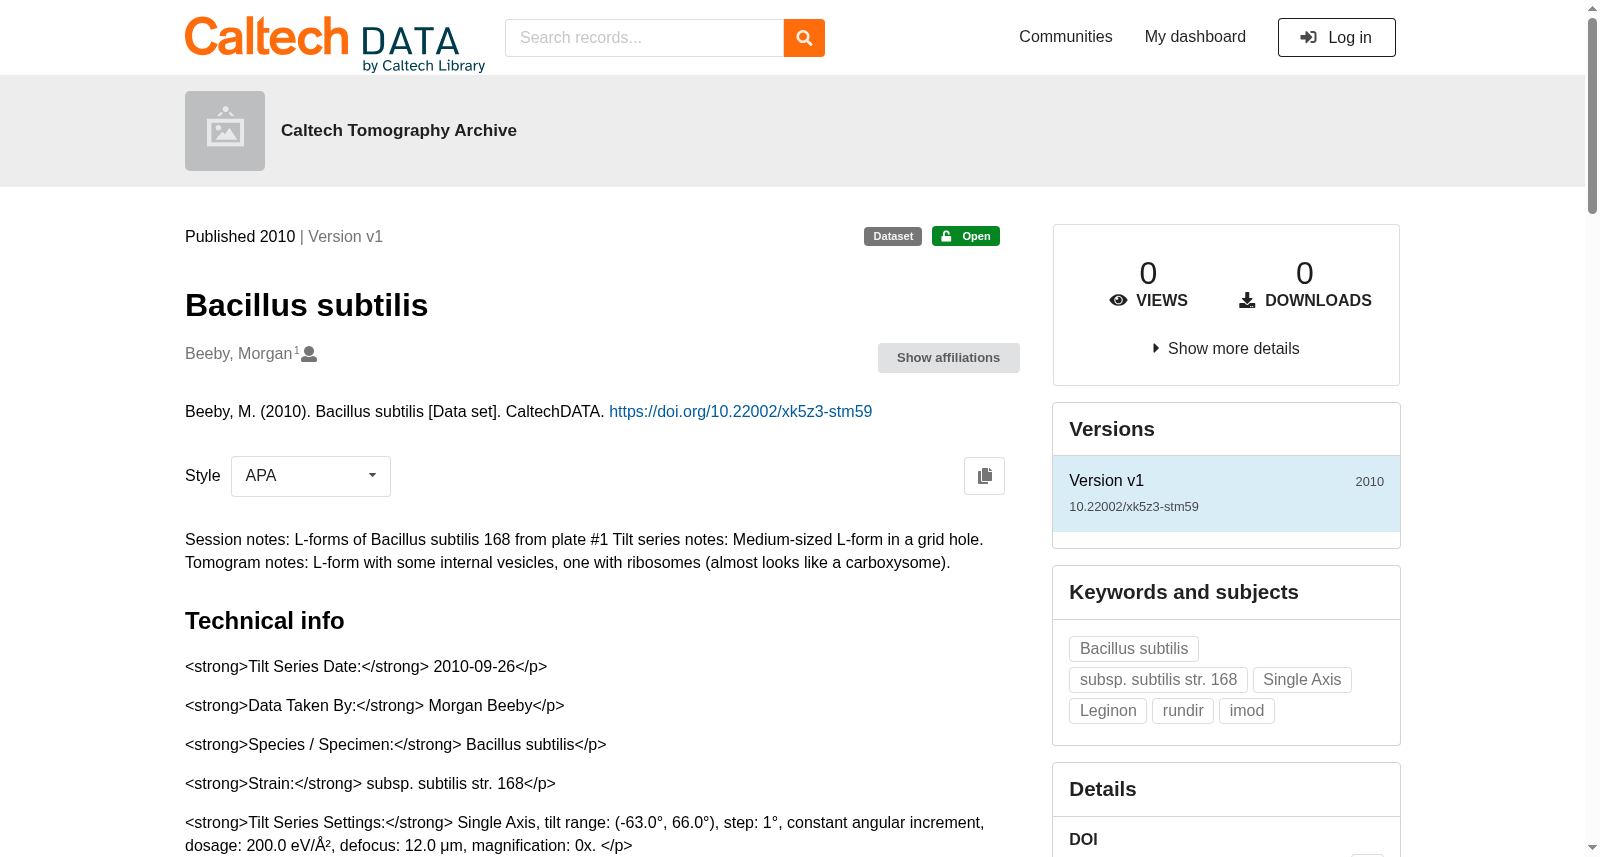The width and height of the screenshot is (1600, 857).
Task: Click the Dataset resource type badge
Action: pos(893,236)
